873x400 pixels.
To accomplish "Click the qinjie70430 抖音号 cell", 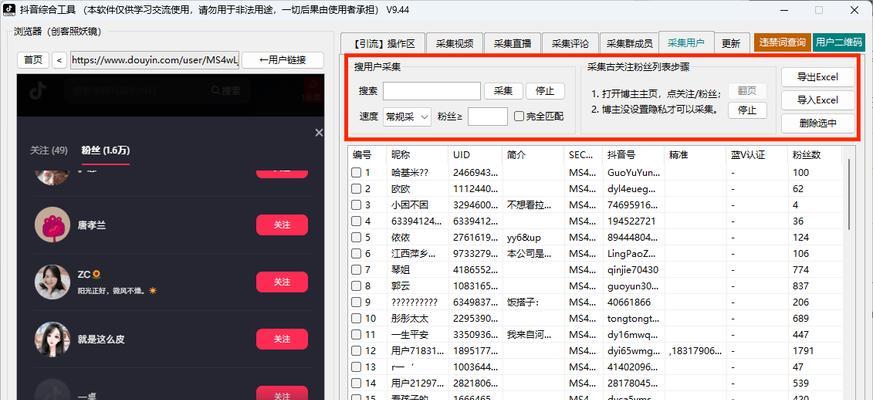I will click(634, 270).
